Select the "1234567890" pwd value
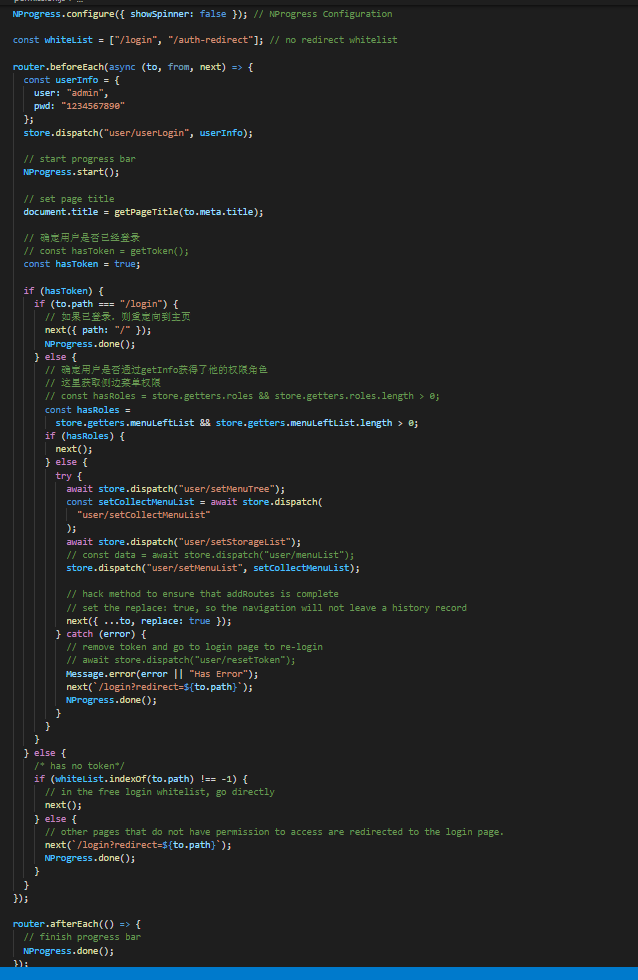This screenshot has width=638, height=980. click(x=92, y=106)
